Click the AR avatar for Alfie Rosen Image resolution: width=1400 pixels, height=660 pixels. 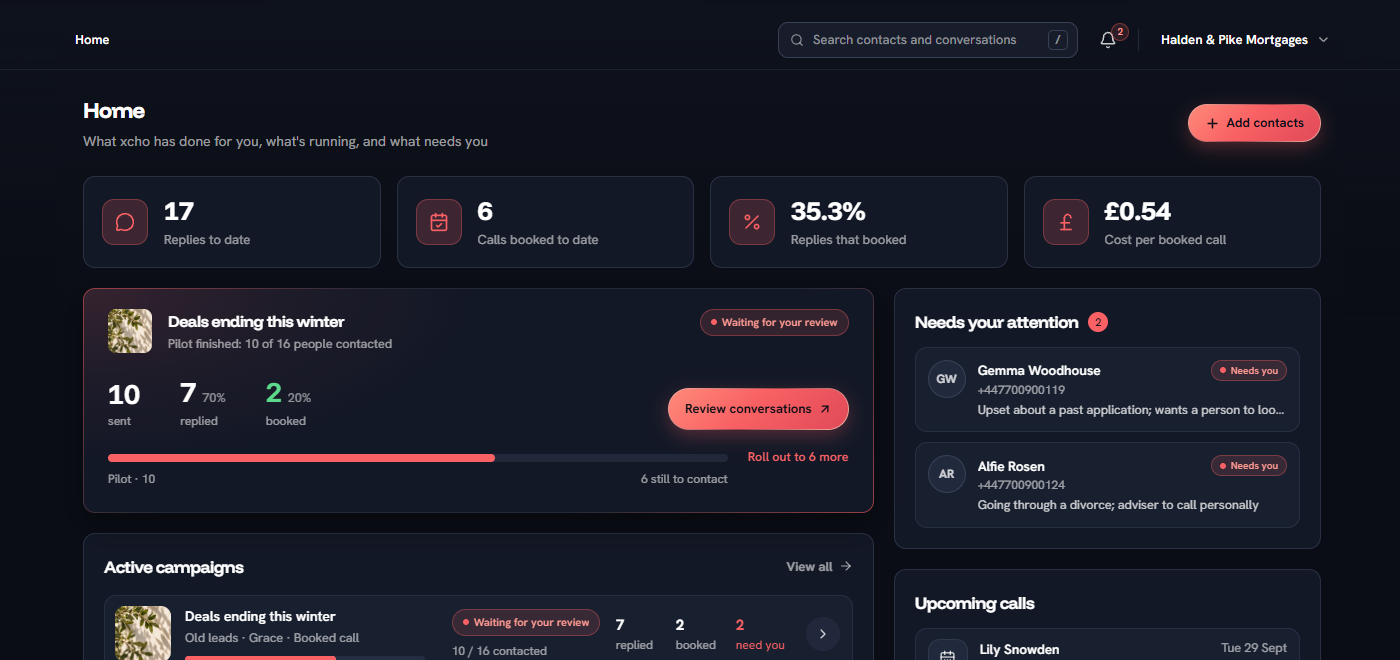pyautogui.click(x=947, y=474)
